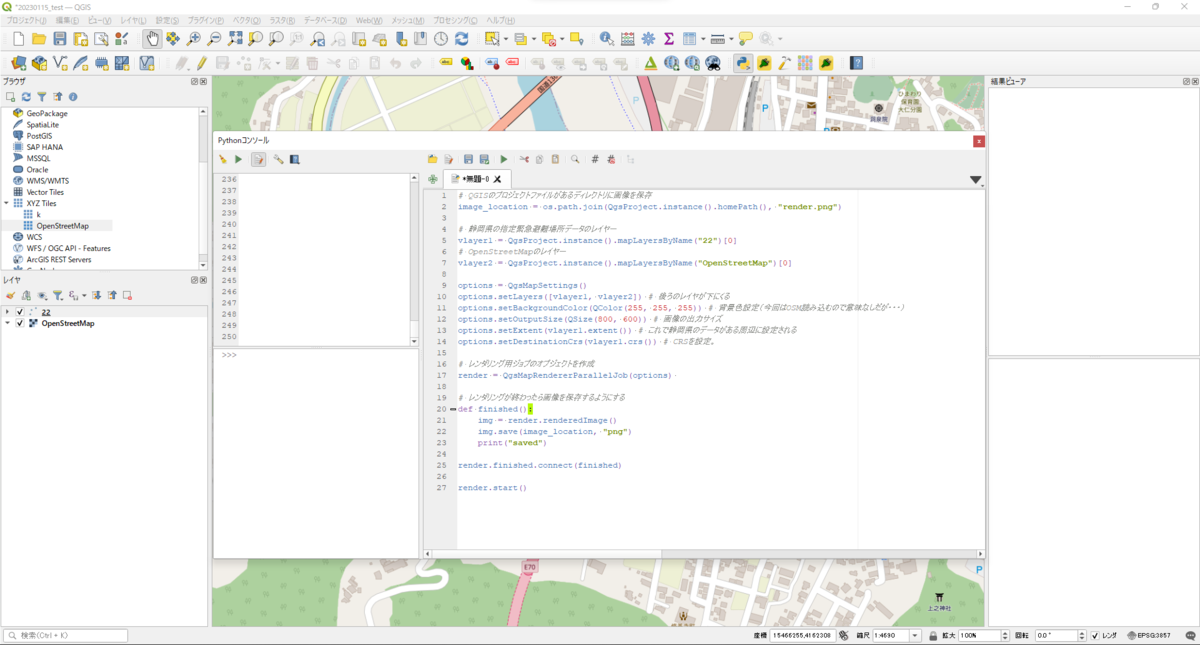Open the ベクタ menu
Viewport: 1200px width, 645px height.
pos(246,20)
